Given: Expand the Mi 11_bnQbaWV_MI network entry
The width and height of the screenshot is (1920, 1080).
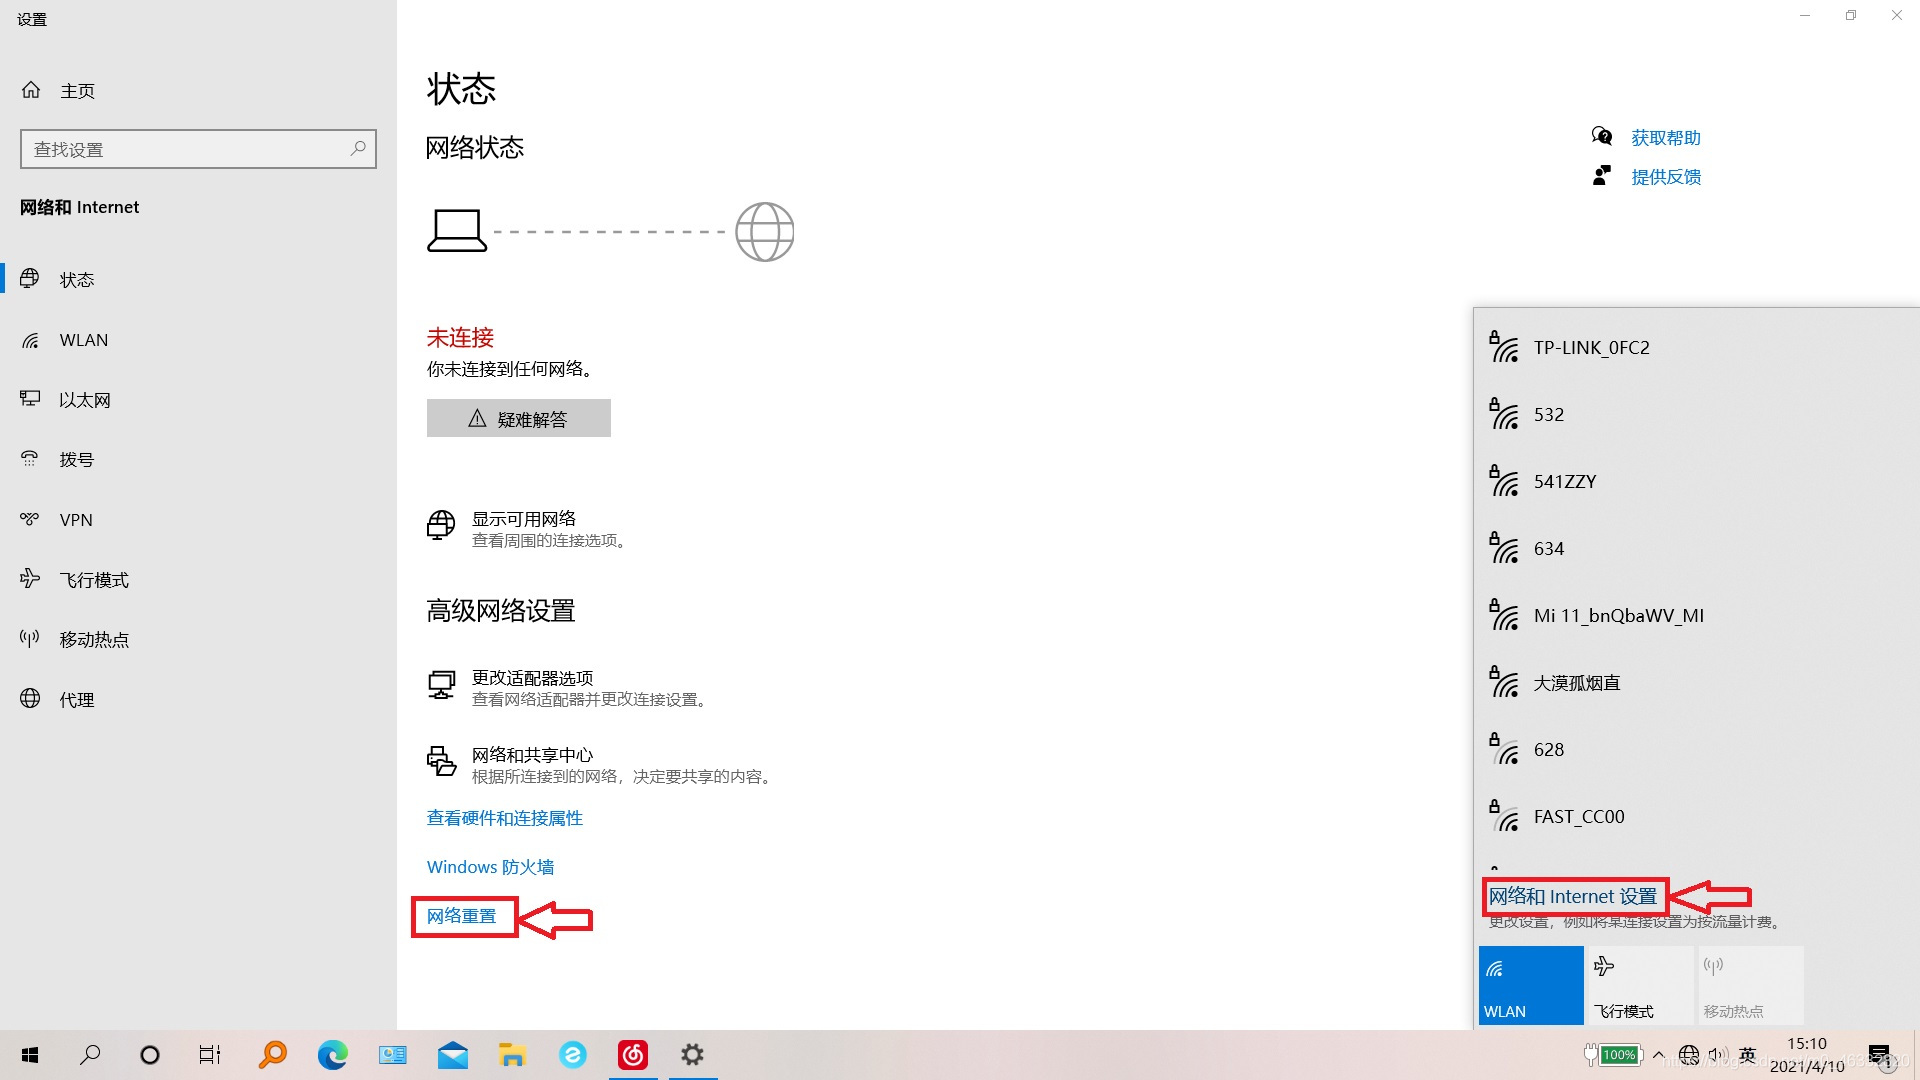Looking at the screenshot, I should [x=1618, y=616].
